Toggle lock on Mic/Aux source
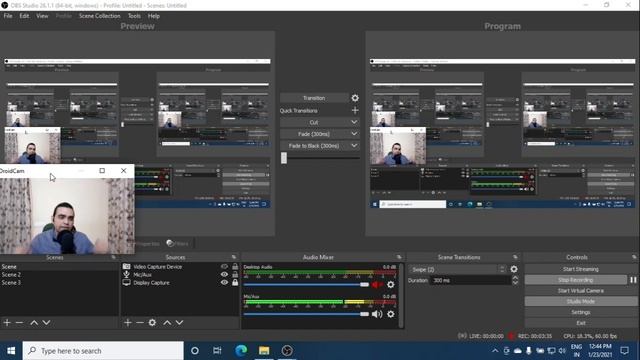 click(235, 275)
